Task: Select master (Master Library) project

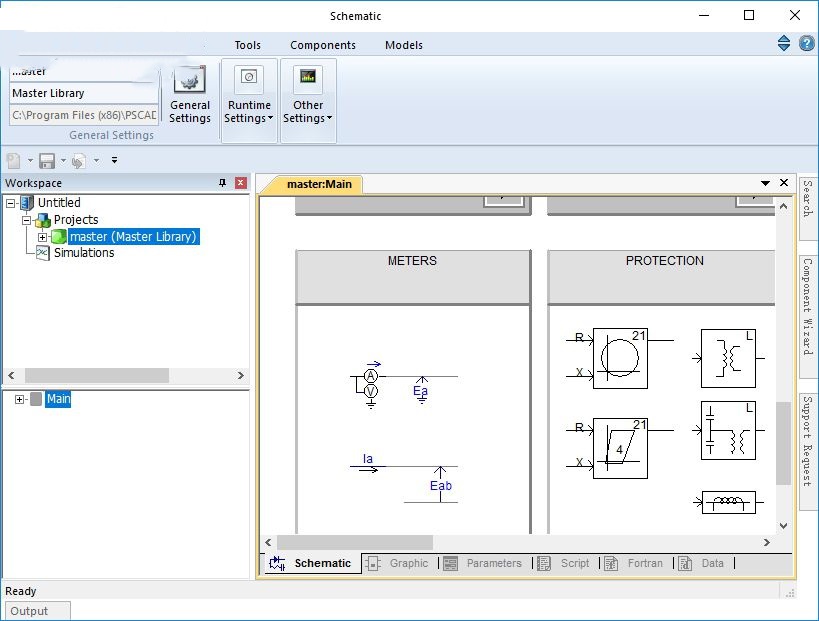Action: tap(133, 237)
